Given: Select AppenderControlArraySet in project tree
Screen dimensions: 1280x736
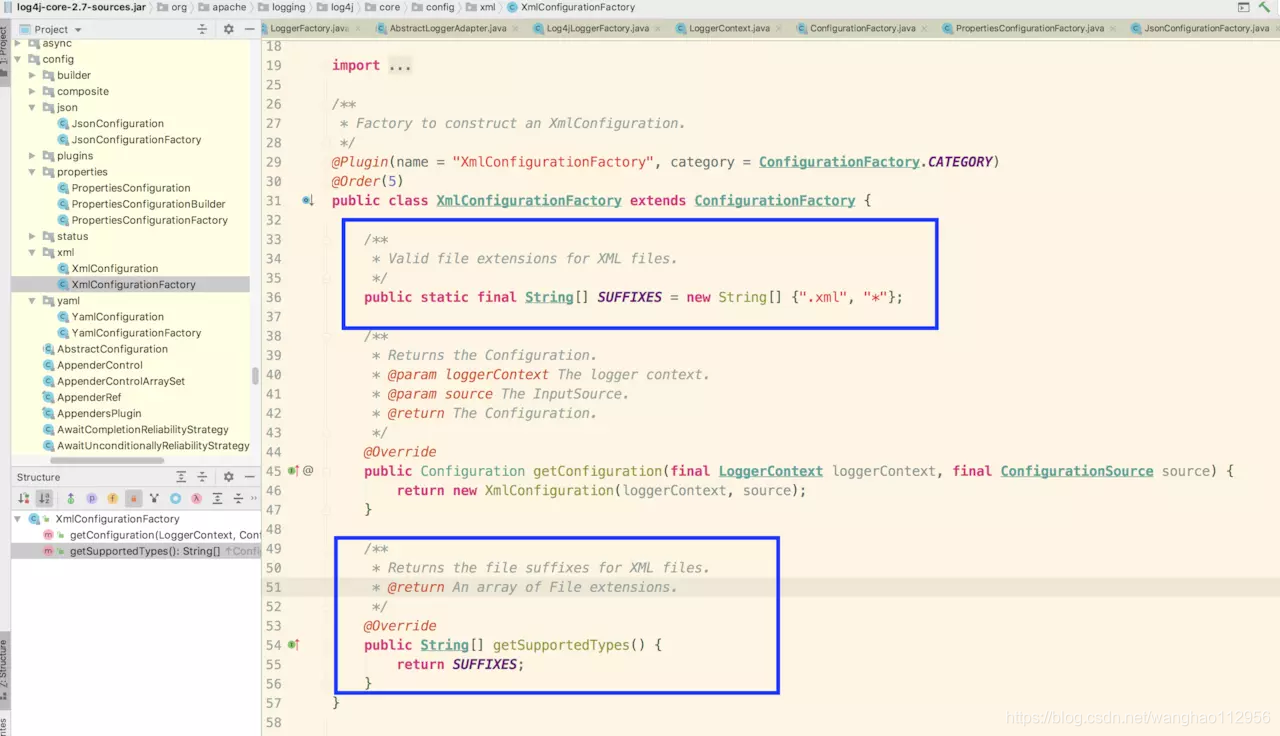Looking at the screenshot, I should [121, 381].
